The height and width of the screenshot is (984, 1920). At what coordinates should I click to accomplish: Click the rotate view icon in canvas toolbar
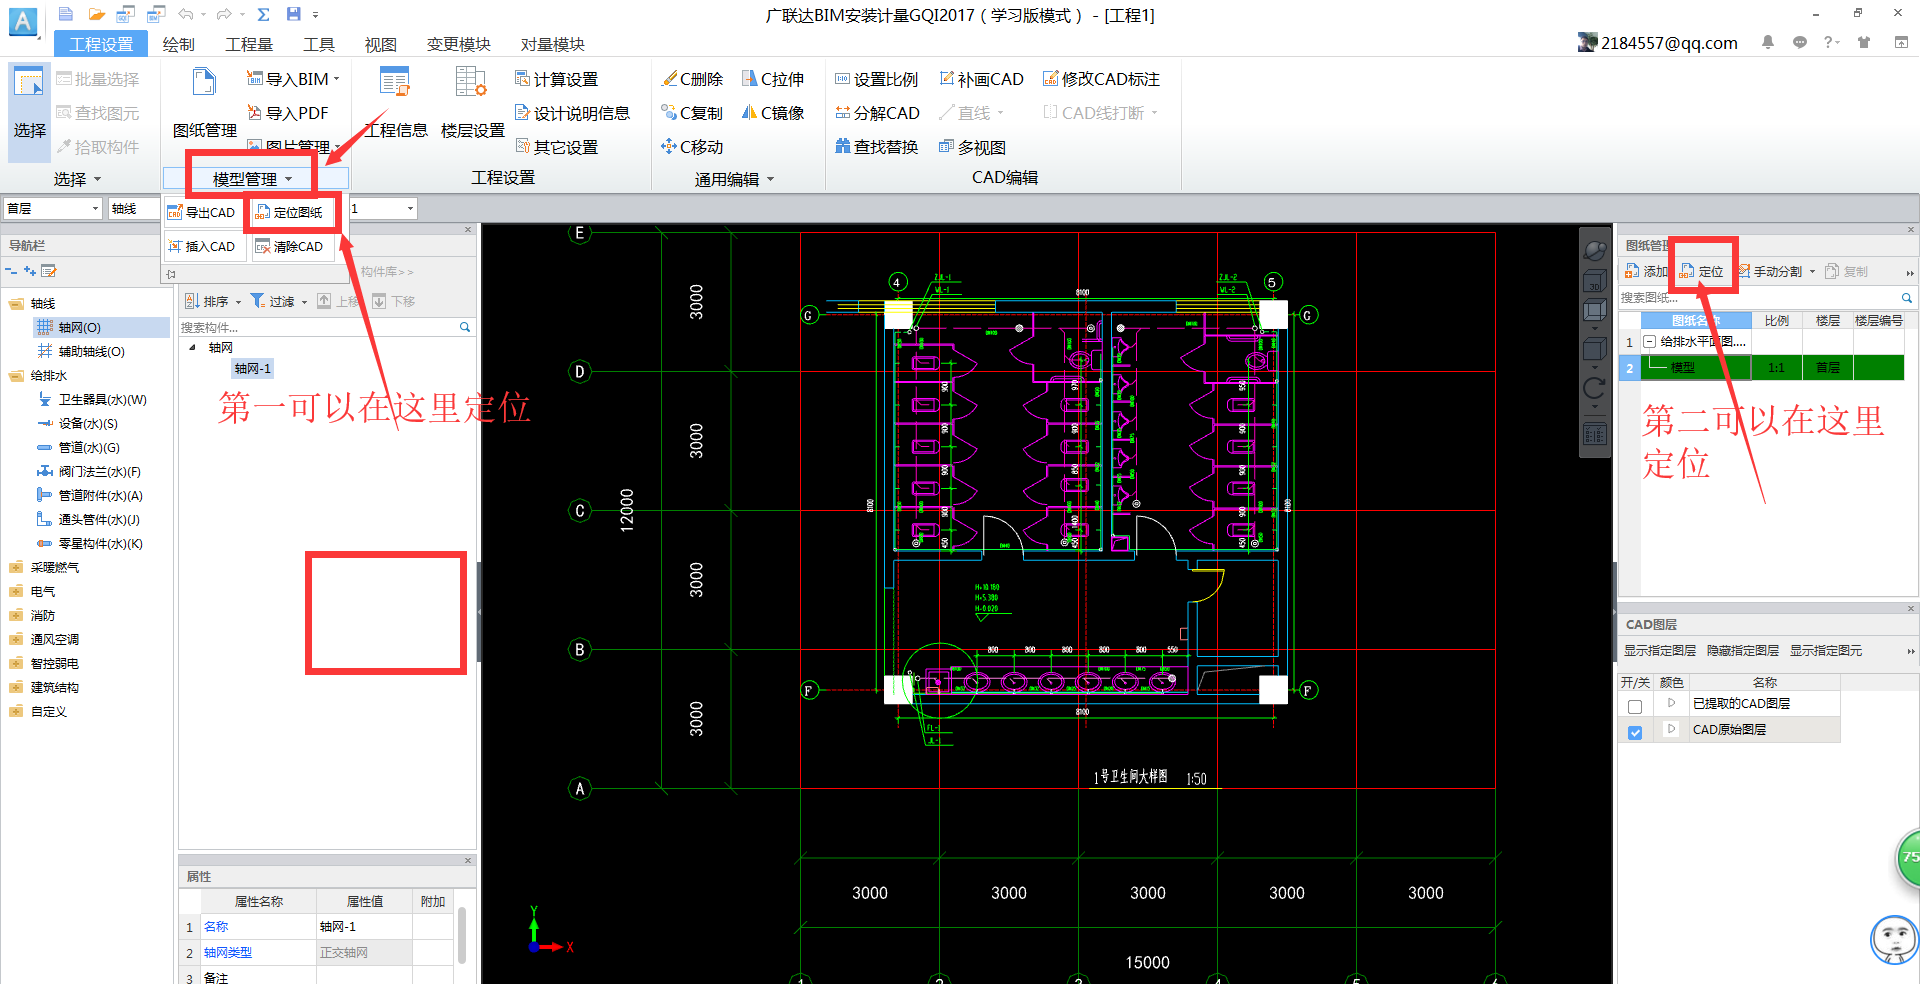1594,389
